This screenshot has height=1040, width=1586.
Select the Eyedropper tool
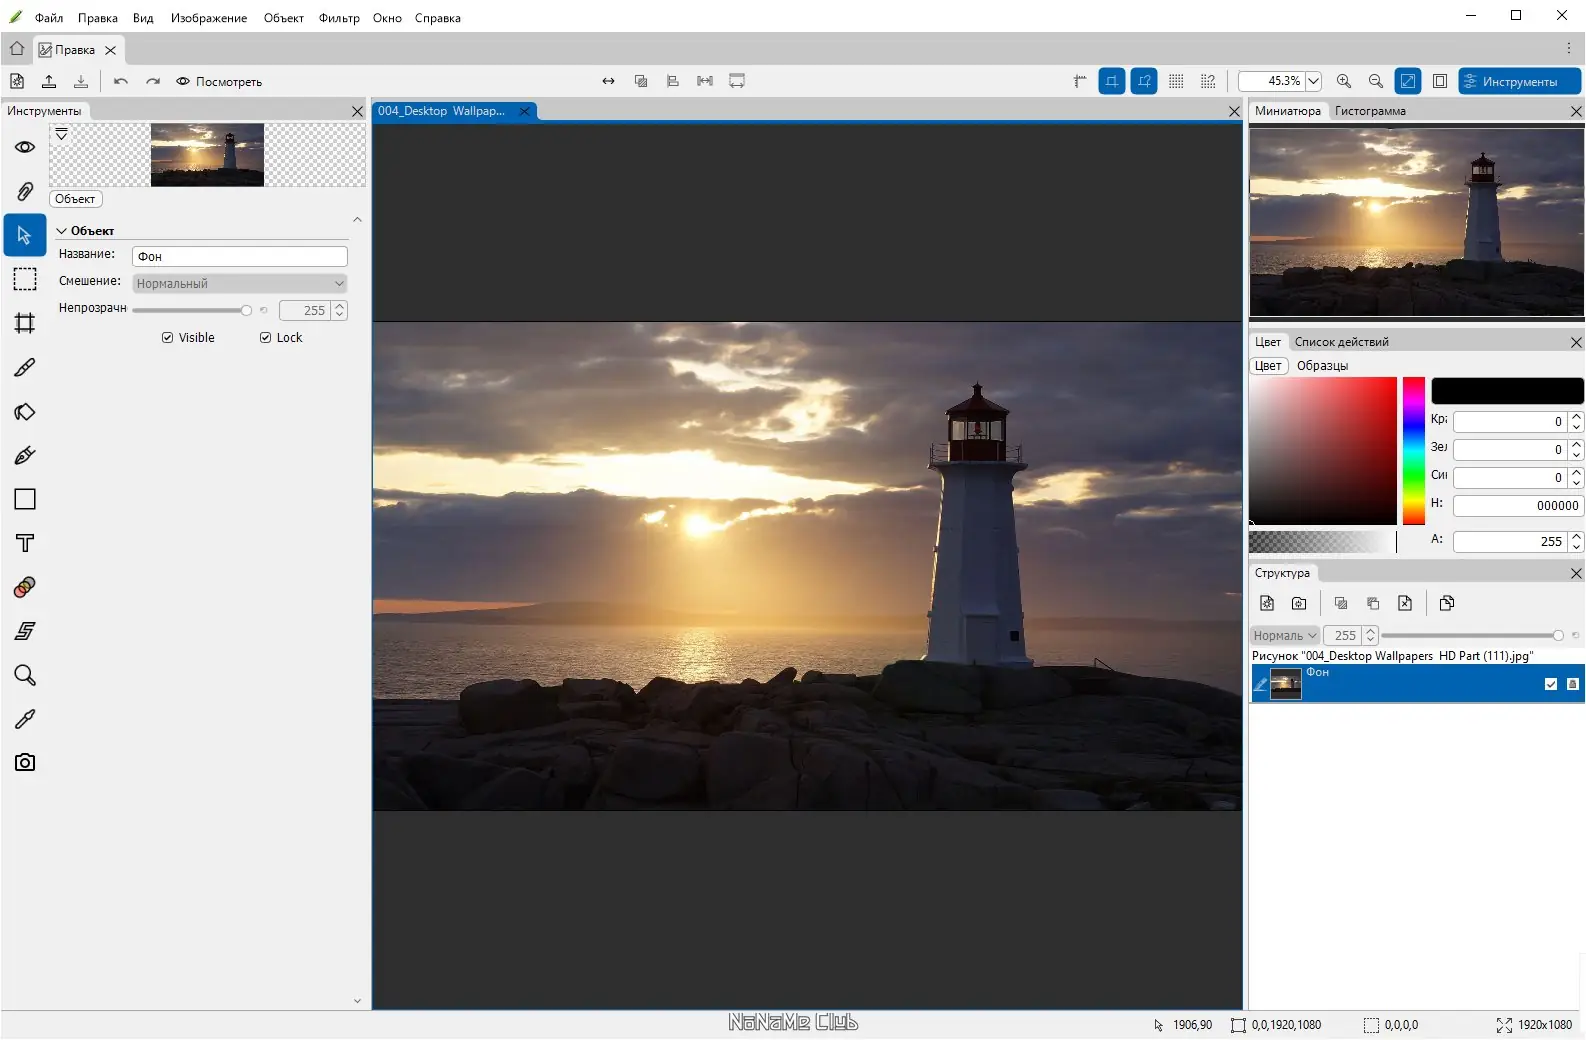25,719
